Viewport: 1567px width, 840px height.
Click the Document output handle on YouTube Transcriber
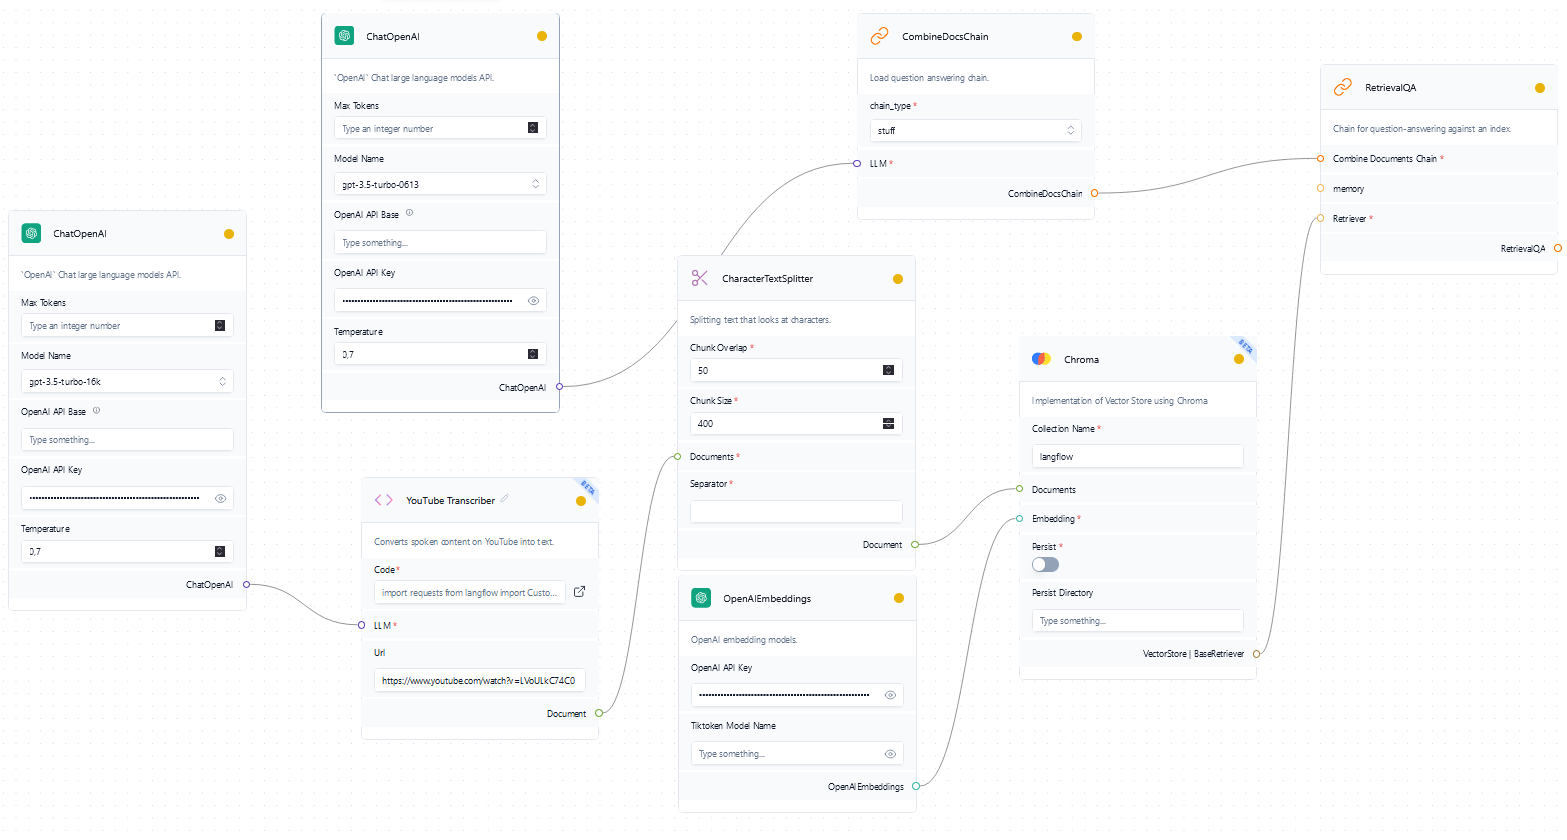click(598, 713)
